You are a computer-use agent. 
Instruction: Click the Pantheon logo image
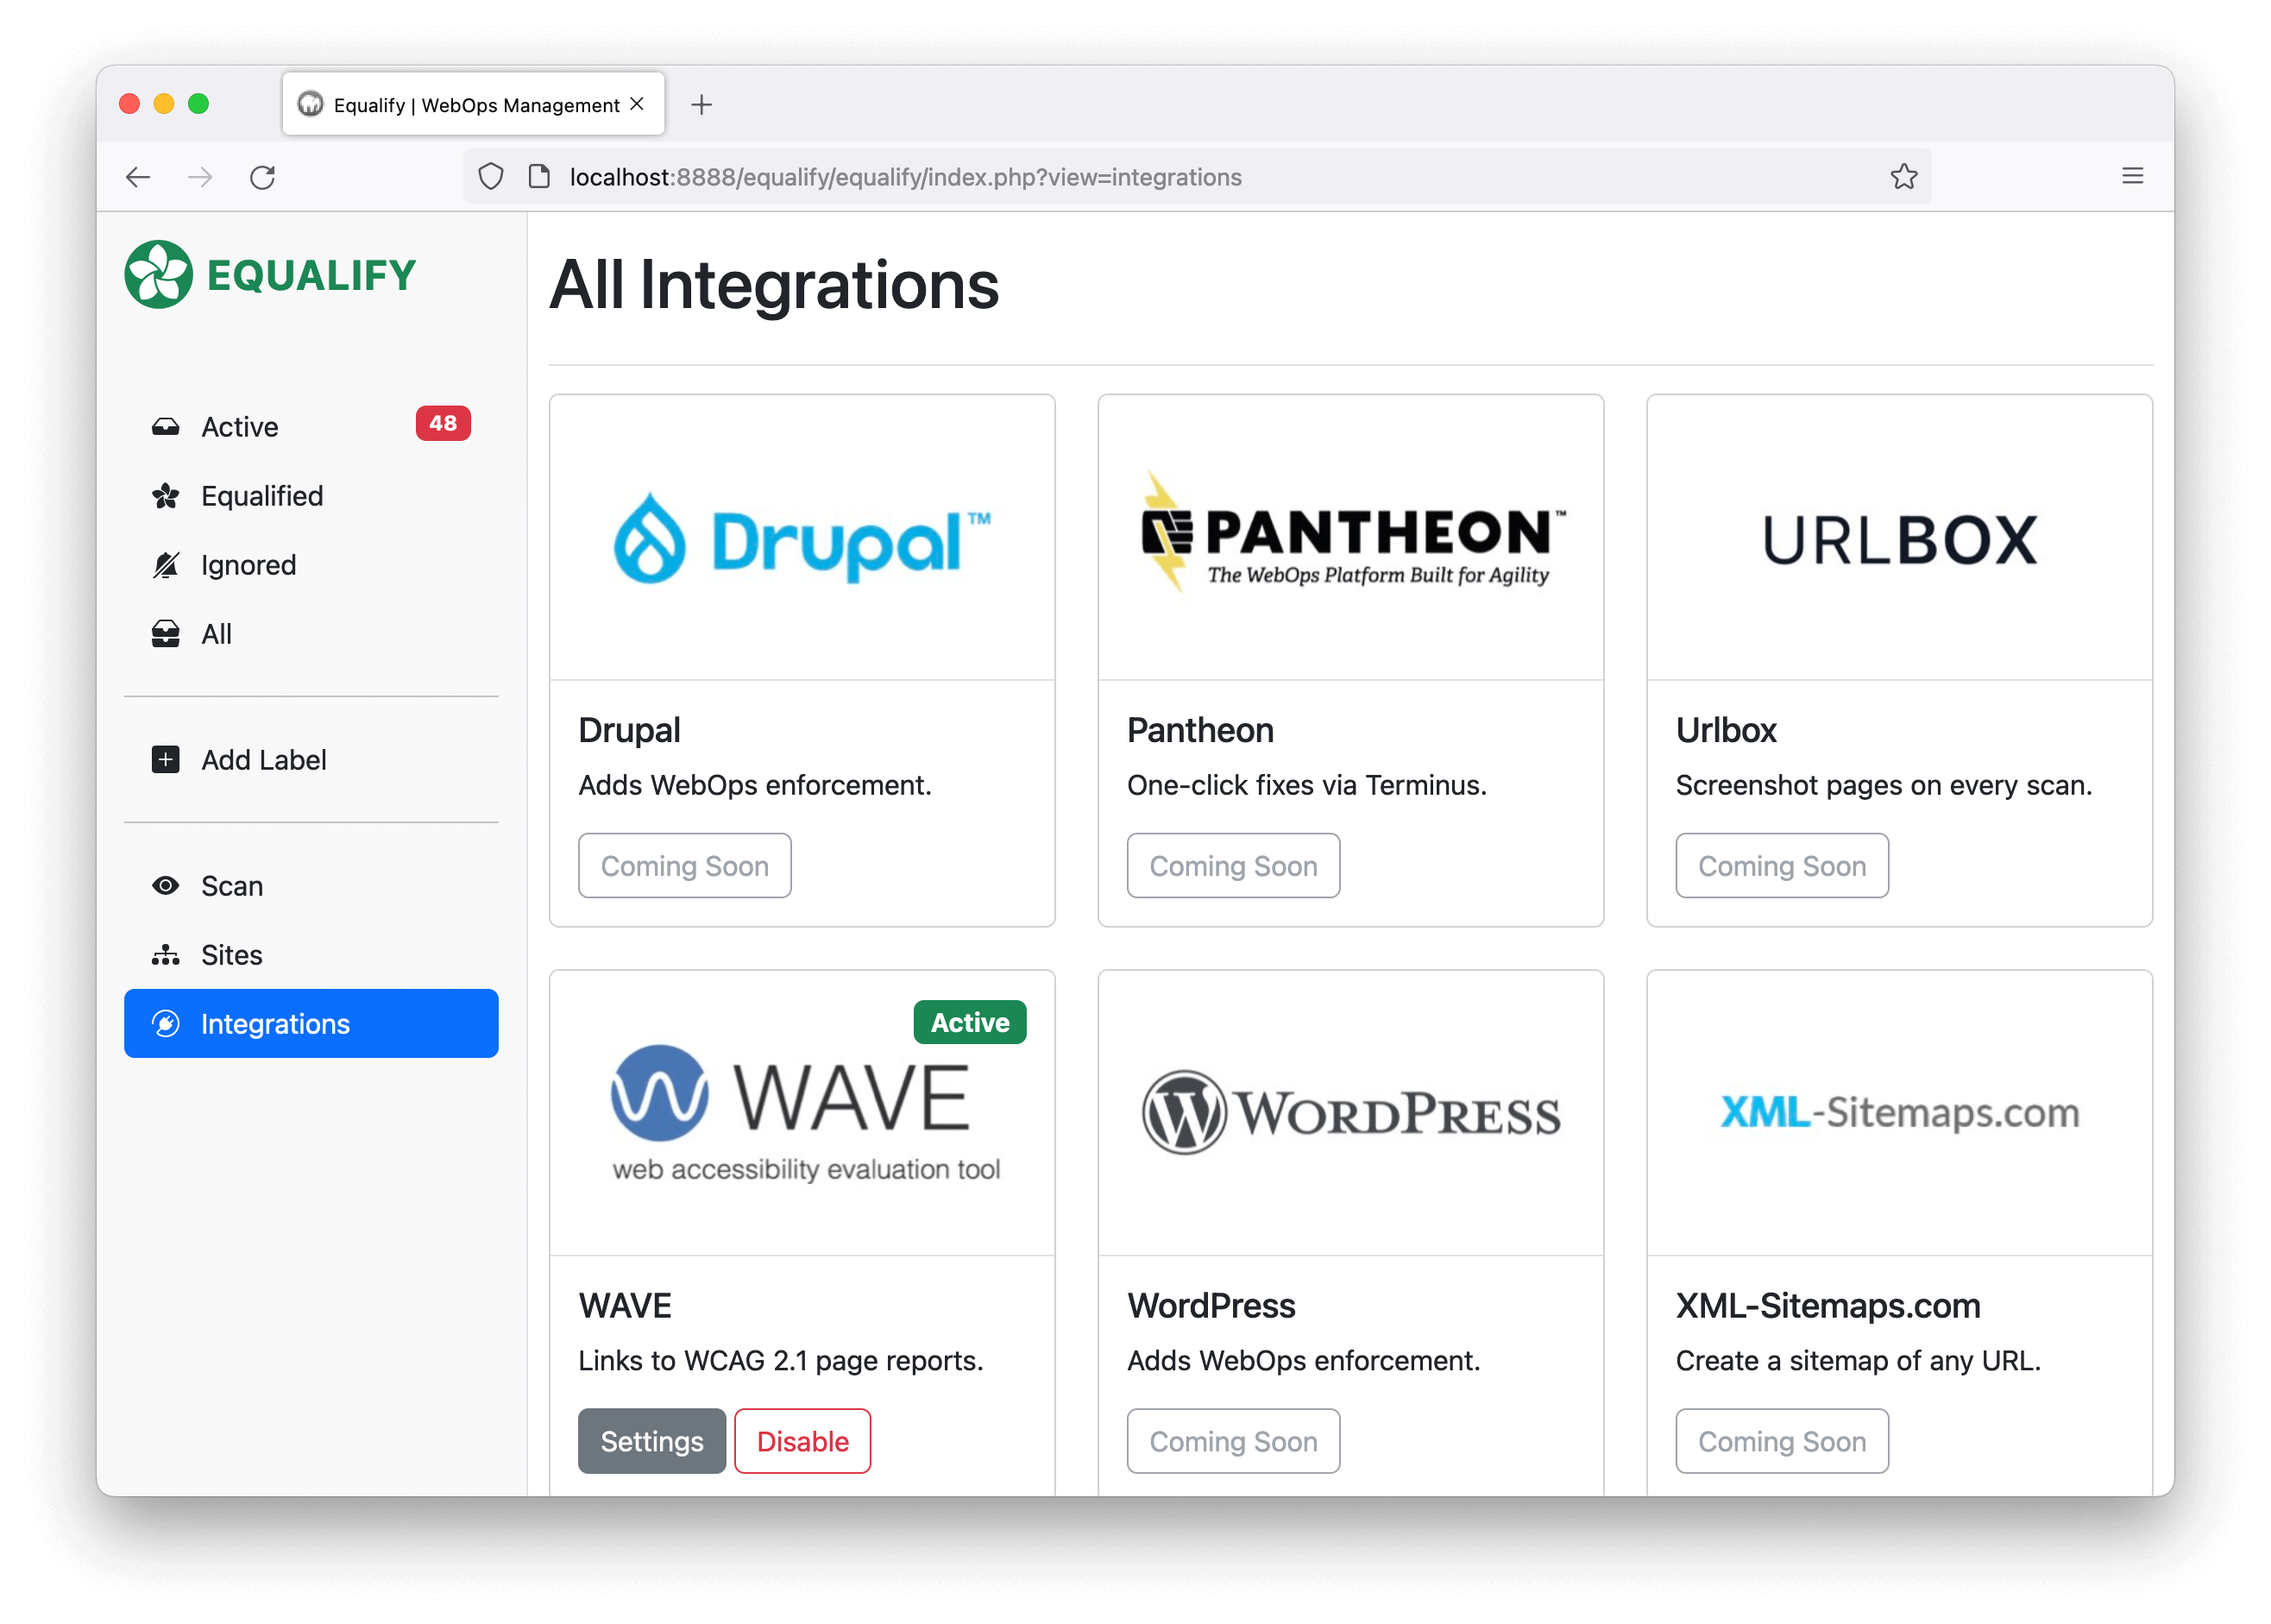1351,533
